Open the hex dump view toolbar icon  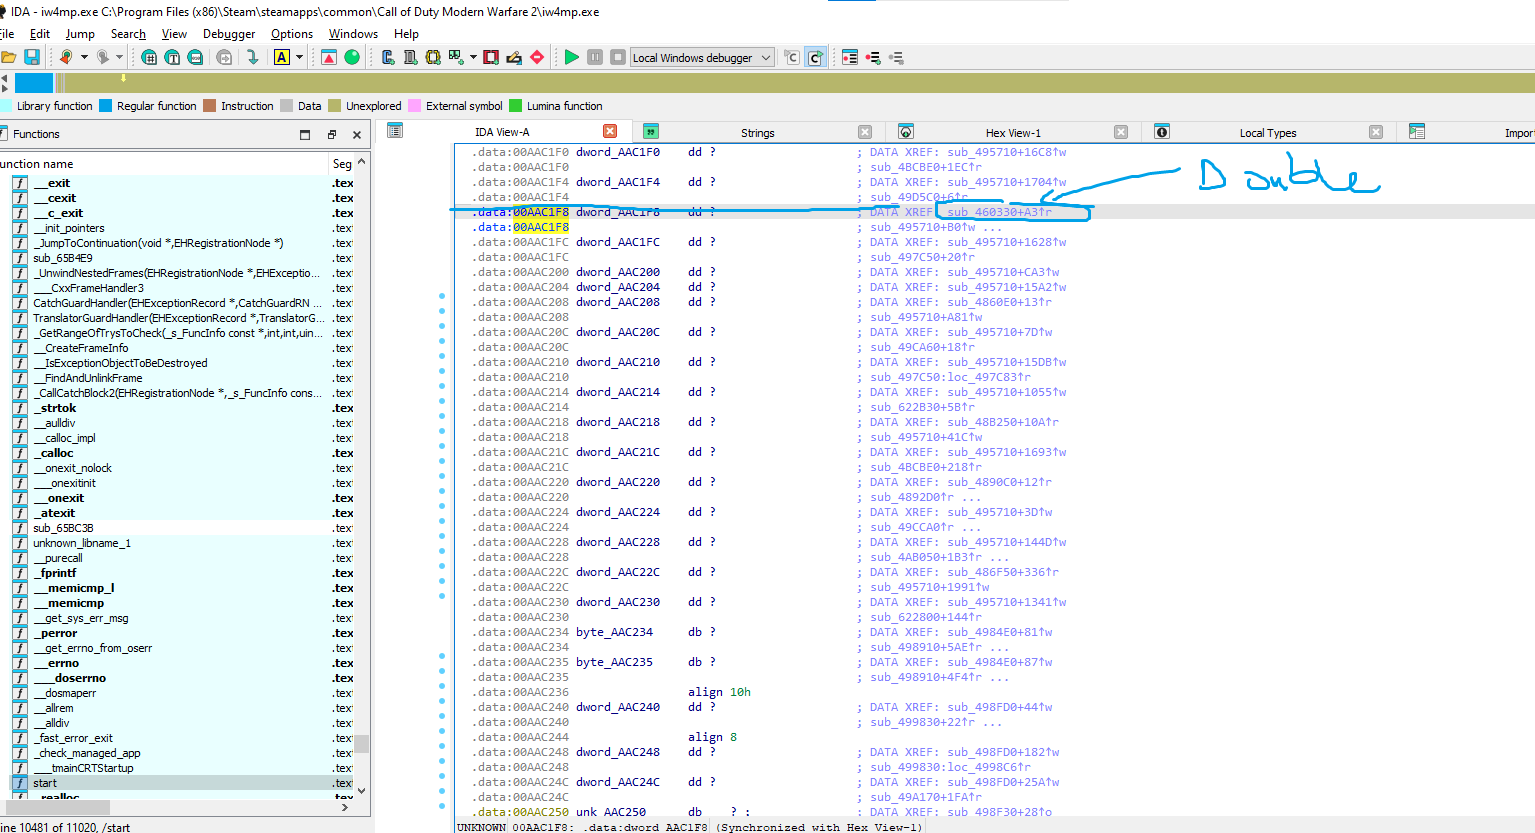149,57
